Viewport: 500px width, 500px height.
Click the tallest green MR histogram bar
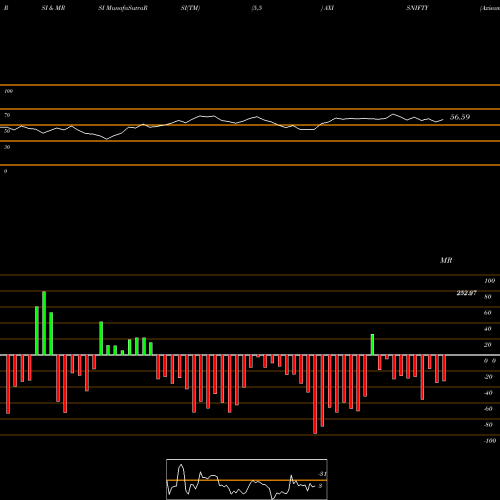[44, 323]
